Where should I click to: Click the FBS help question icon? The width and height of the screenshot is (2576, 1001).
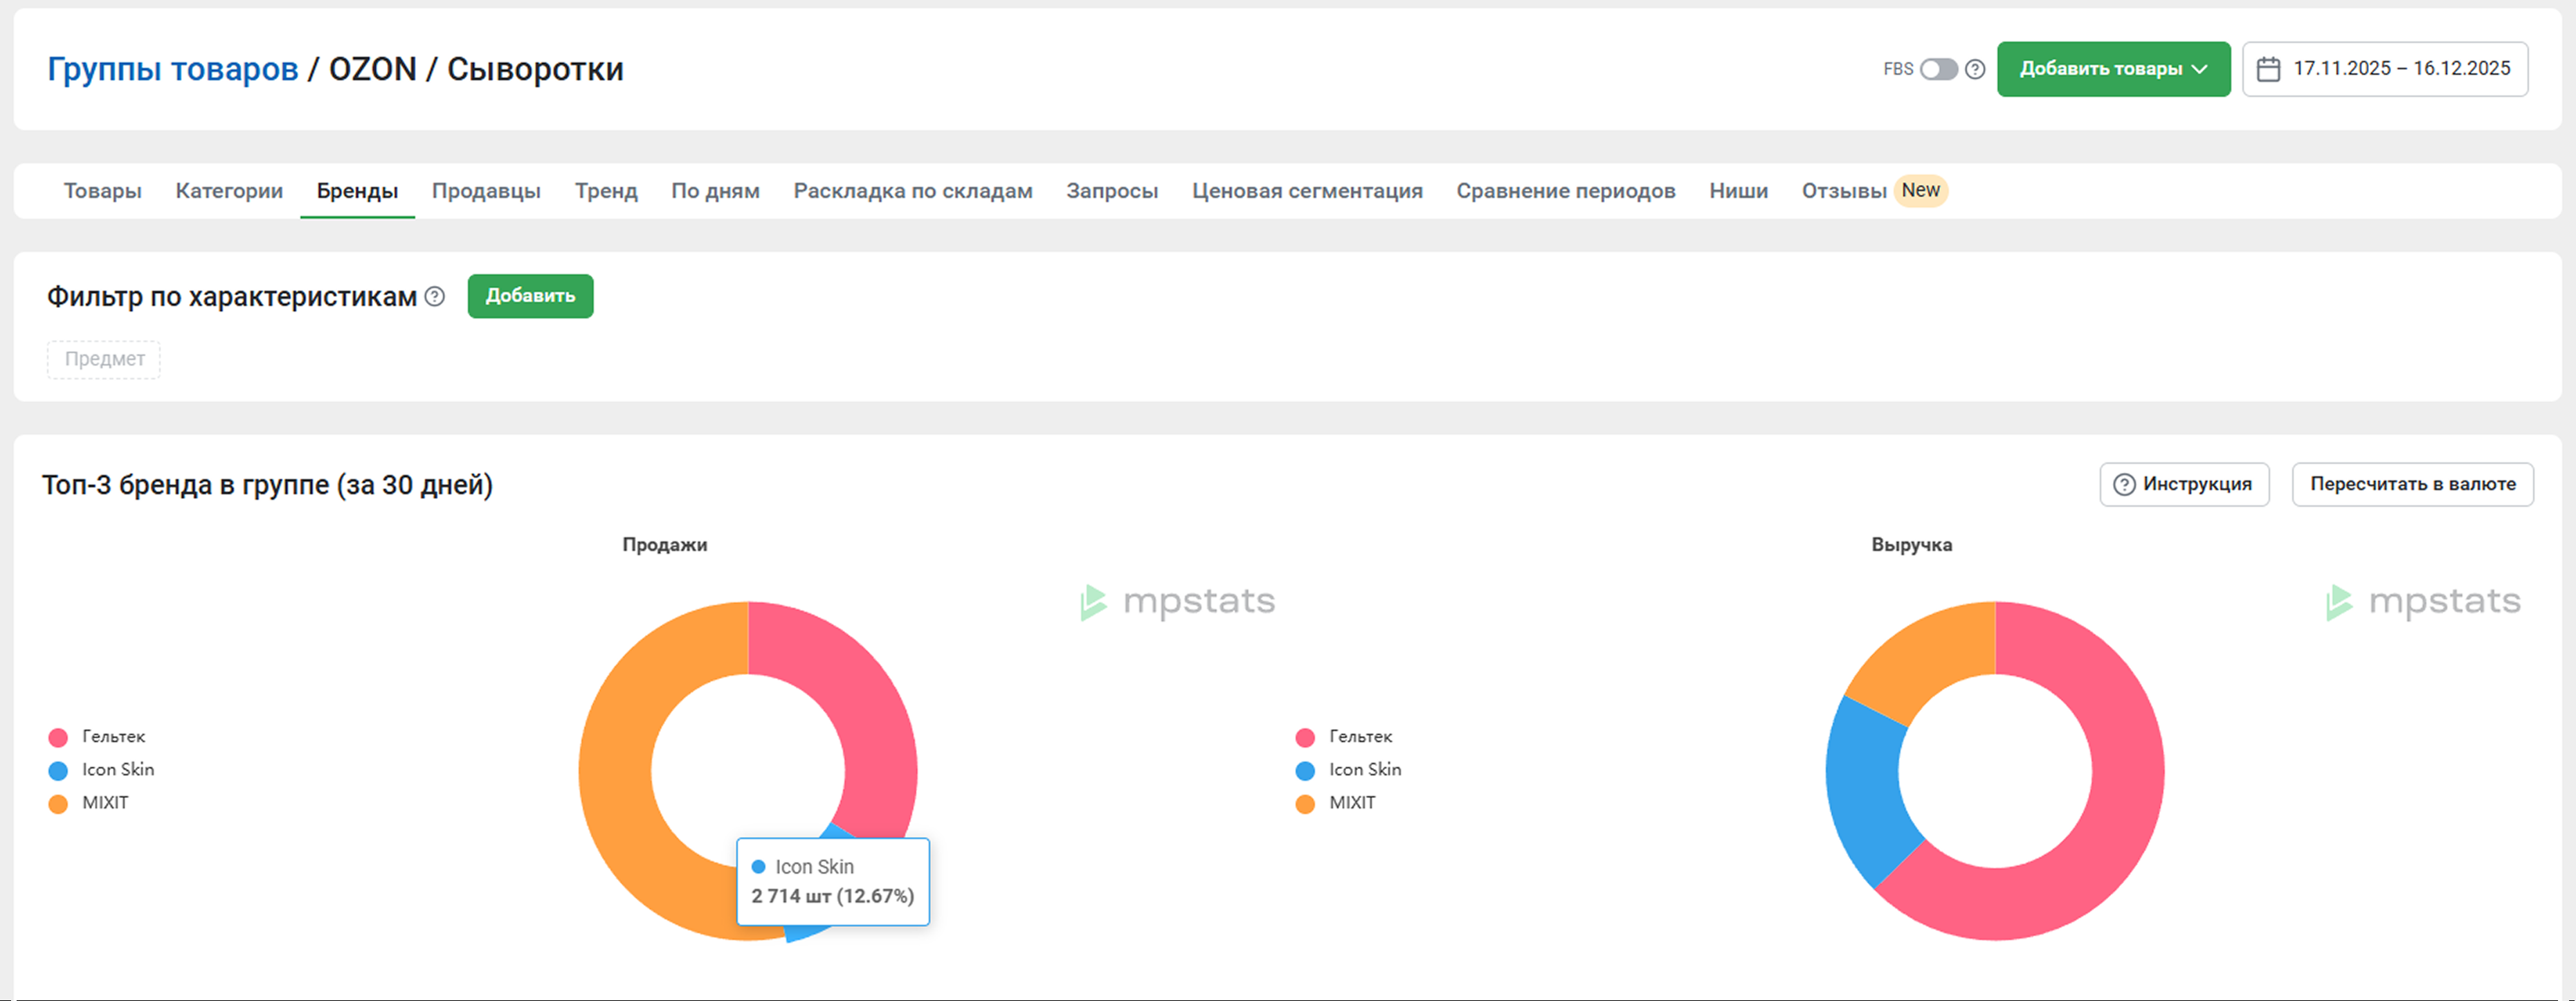1974,69
